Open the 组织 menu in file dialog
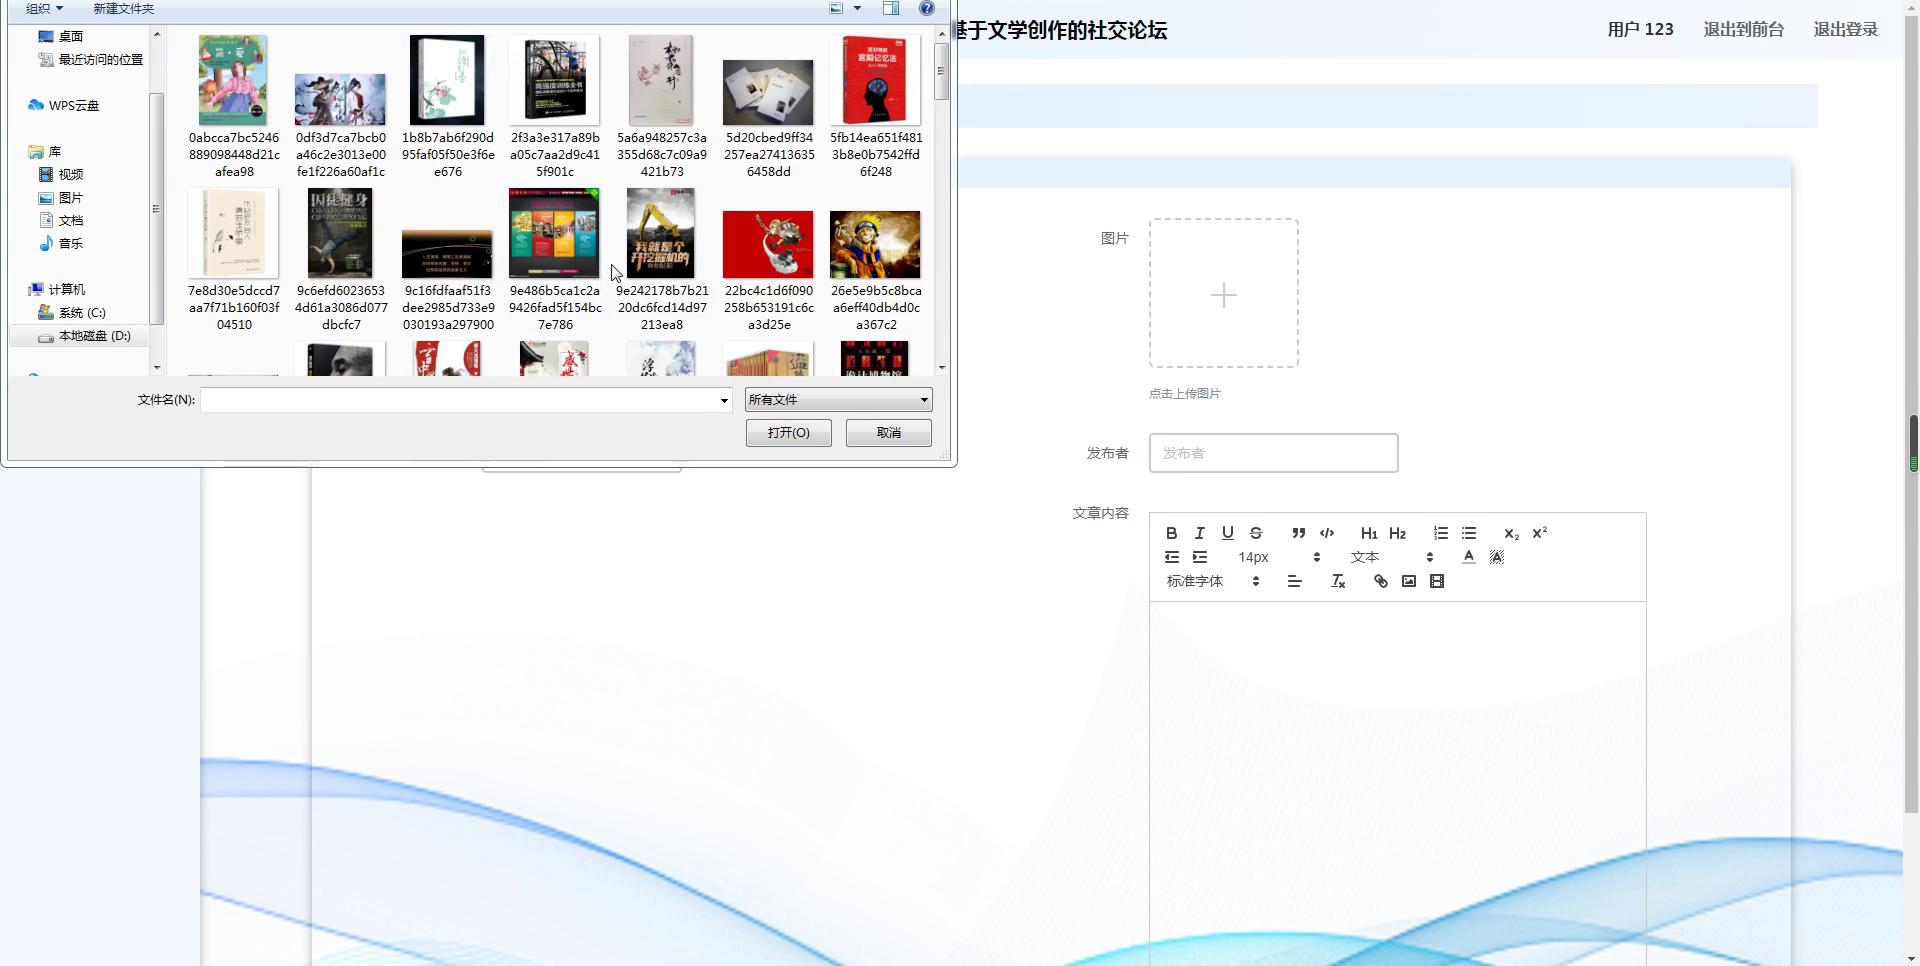The image size is (1920, 966). (x=44, y=8)
